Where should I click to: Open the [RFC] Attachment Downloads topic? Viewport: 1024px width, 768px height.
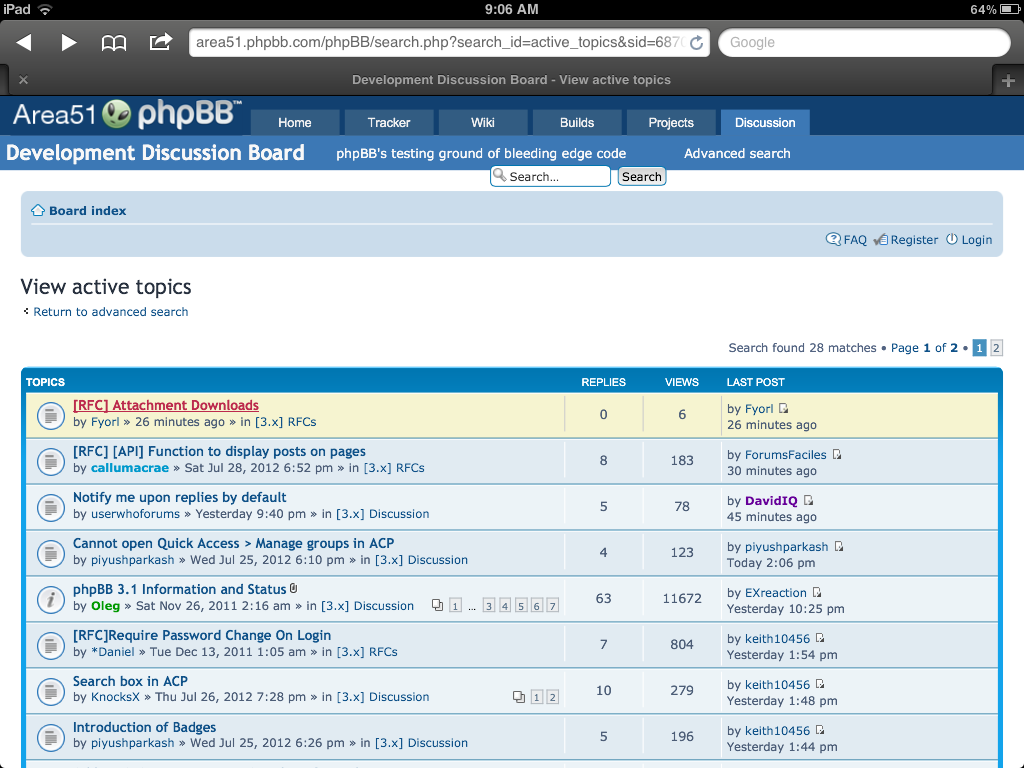[166, 405]
